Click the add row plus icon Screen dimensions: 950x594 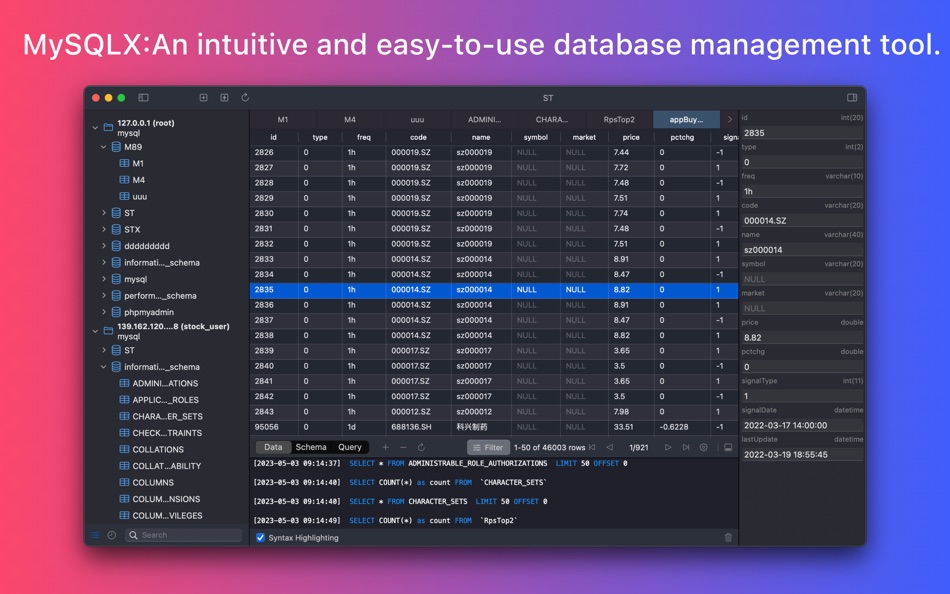385,447
